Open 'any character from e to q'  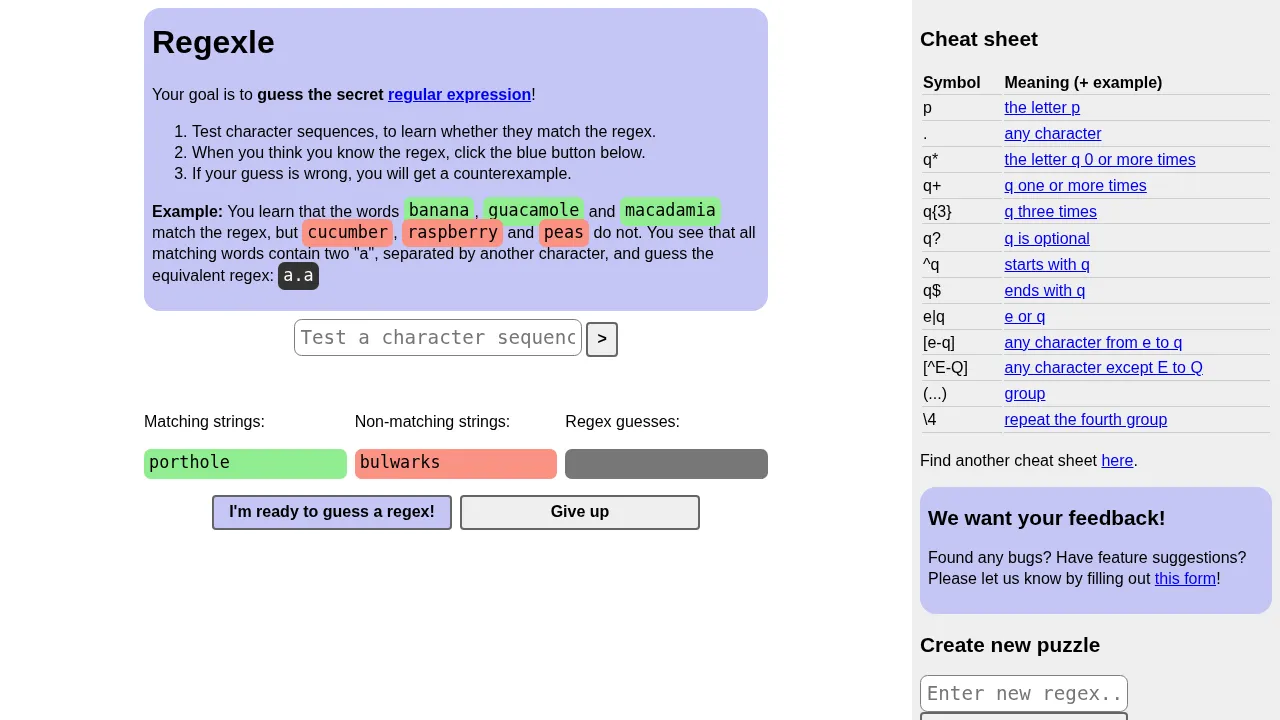[x=1093, y=343]
